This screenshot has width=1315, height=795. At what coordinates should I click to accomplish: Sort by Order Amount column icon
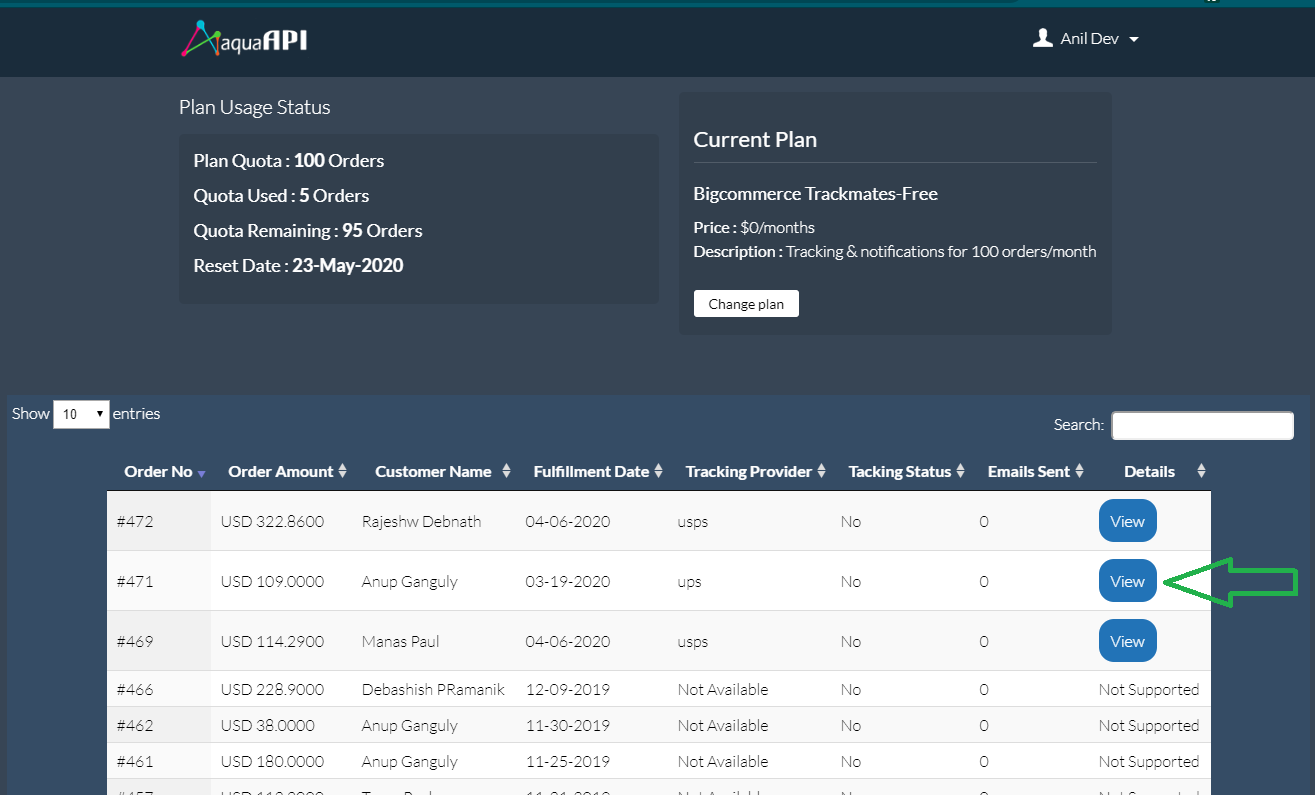pyautogui.click(x=343, y=471)
